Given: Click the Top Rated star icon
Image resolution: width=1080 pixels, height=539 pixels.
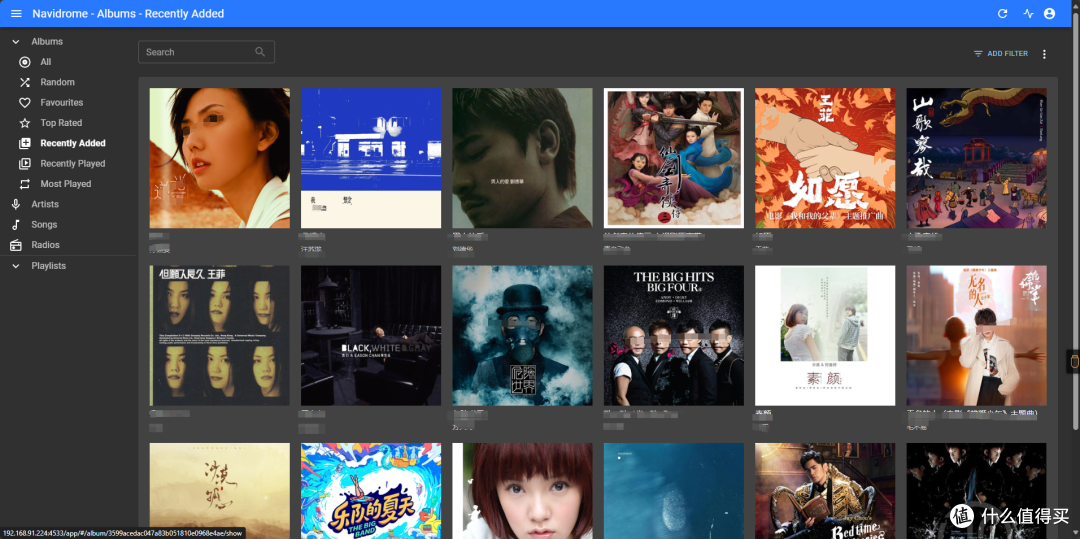Looking at the screenshot, I should point(25,123).
